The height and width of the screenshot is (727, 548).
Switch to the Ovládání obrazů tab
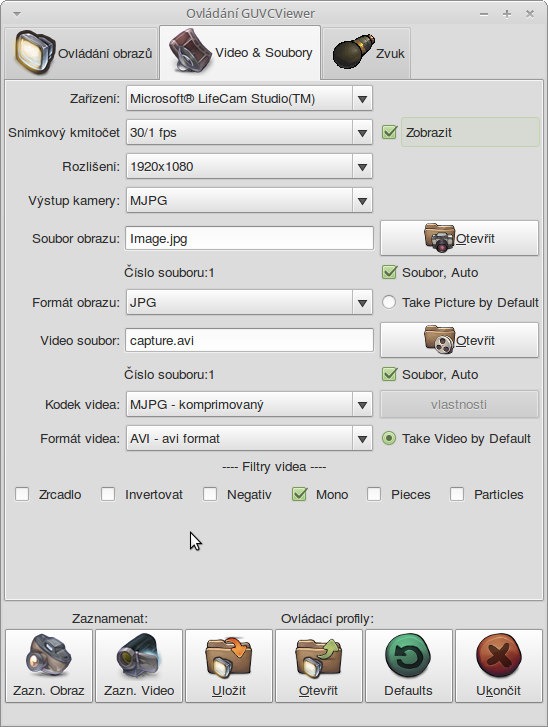[82, 53]
